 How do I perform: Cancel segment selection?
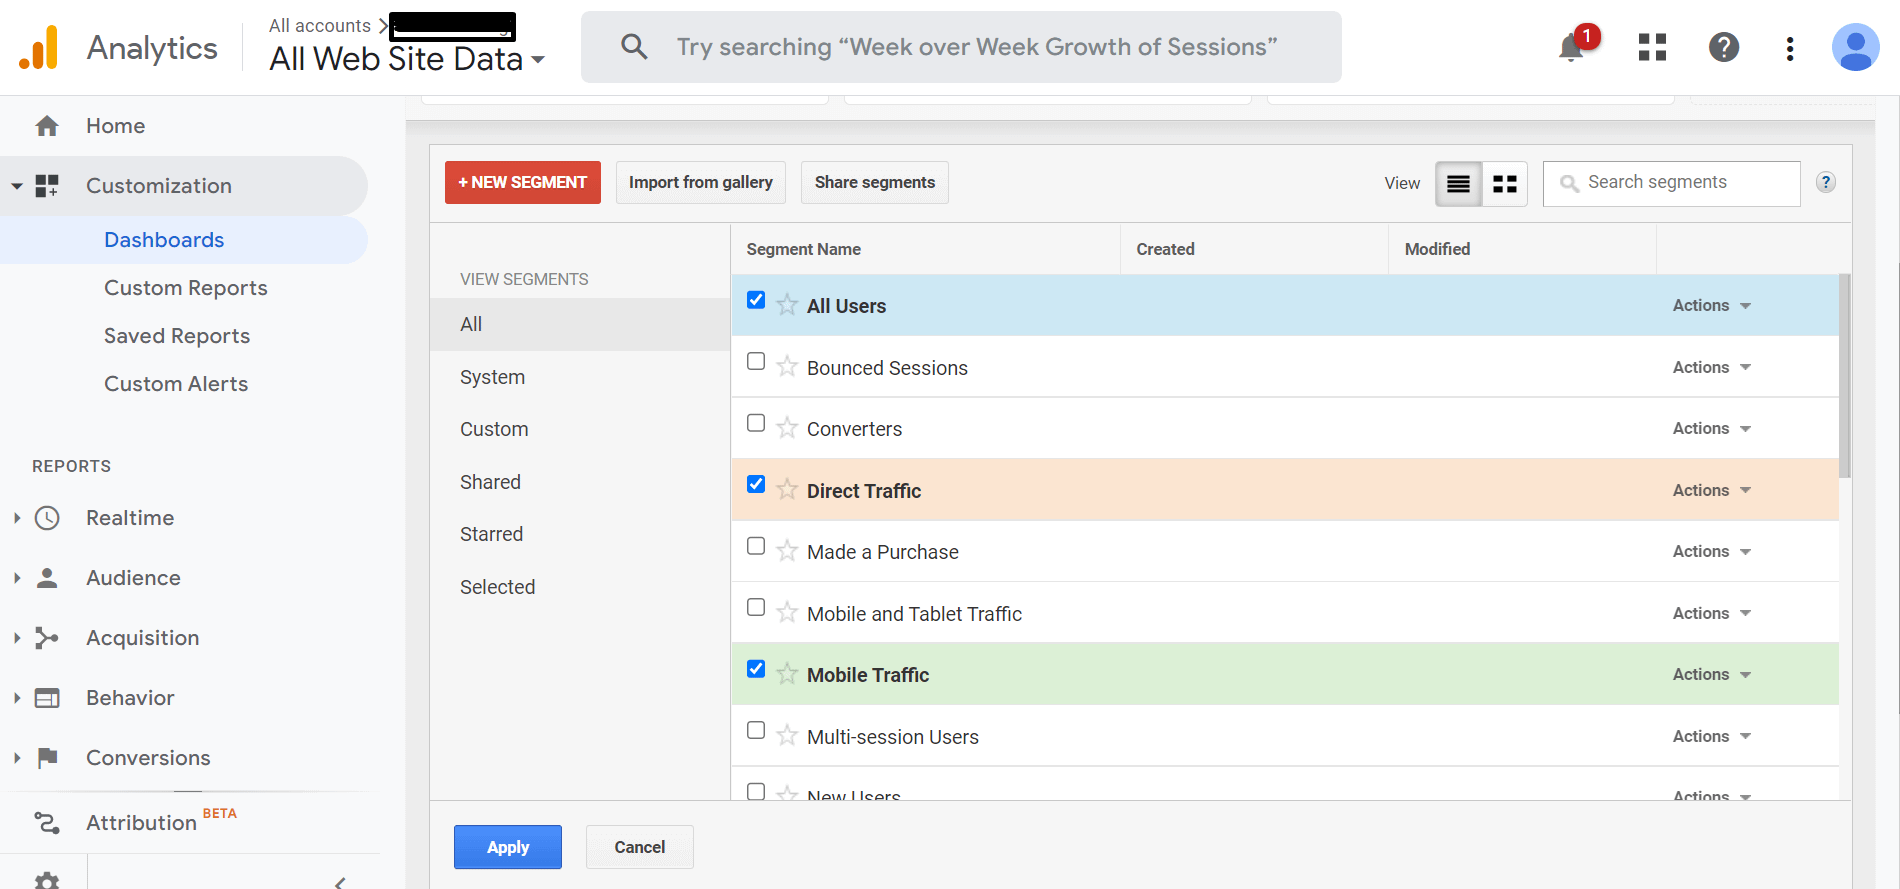pyautogui.click(x=640, y=847)
